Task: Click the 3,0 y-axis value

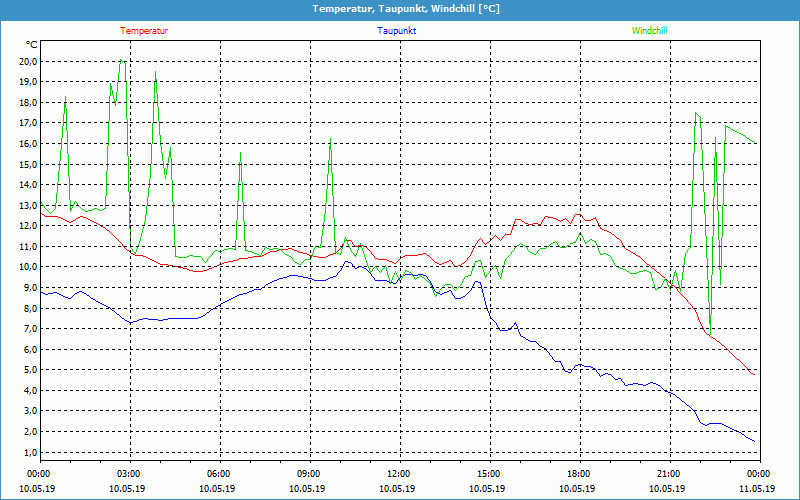Action: (31, 411)
